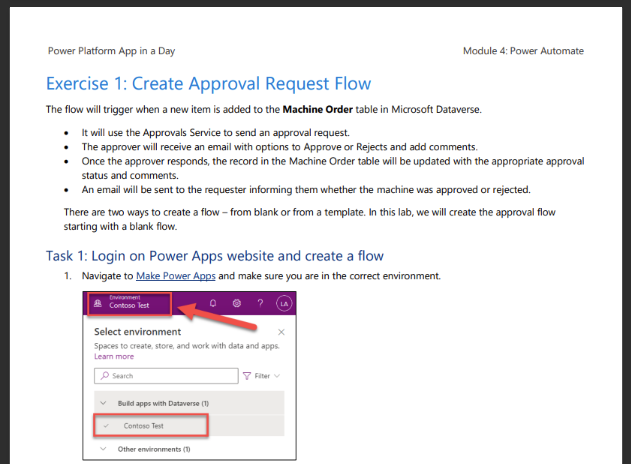Click the Task 1 heading text
The height and width of the screenshot is (464, 631).
point(215,256)
